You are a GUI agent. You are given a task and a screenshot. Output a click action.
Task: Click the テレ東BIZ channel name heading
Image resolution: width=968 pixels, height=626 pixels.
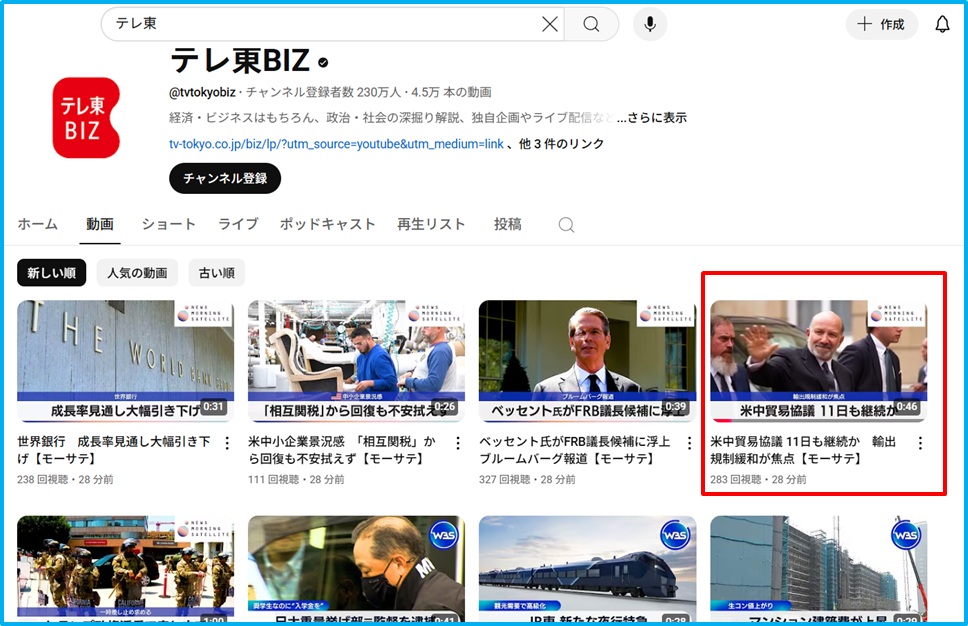(x=240, y=61)
